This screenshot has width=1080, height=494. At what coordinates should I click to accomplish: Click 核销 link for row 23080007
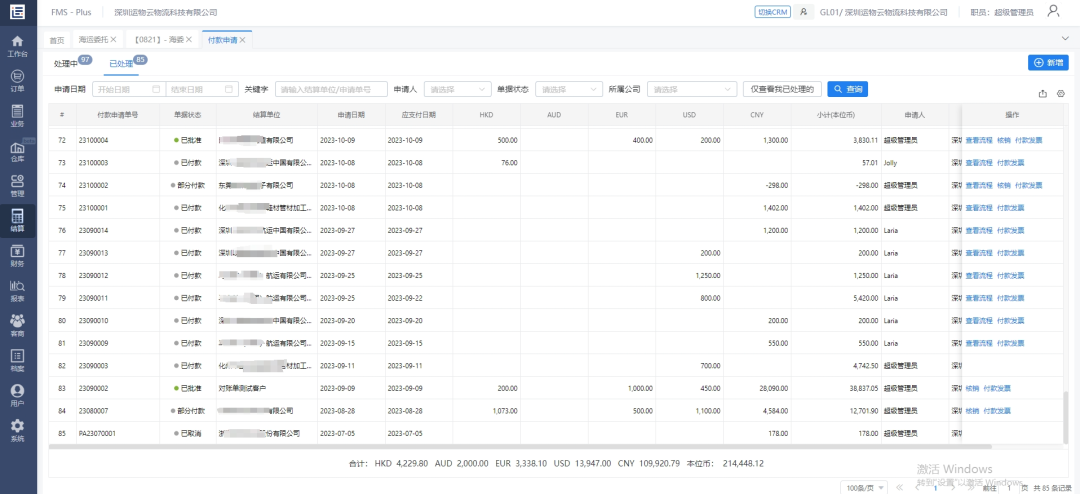coord(972,411)
